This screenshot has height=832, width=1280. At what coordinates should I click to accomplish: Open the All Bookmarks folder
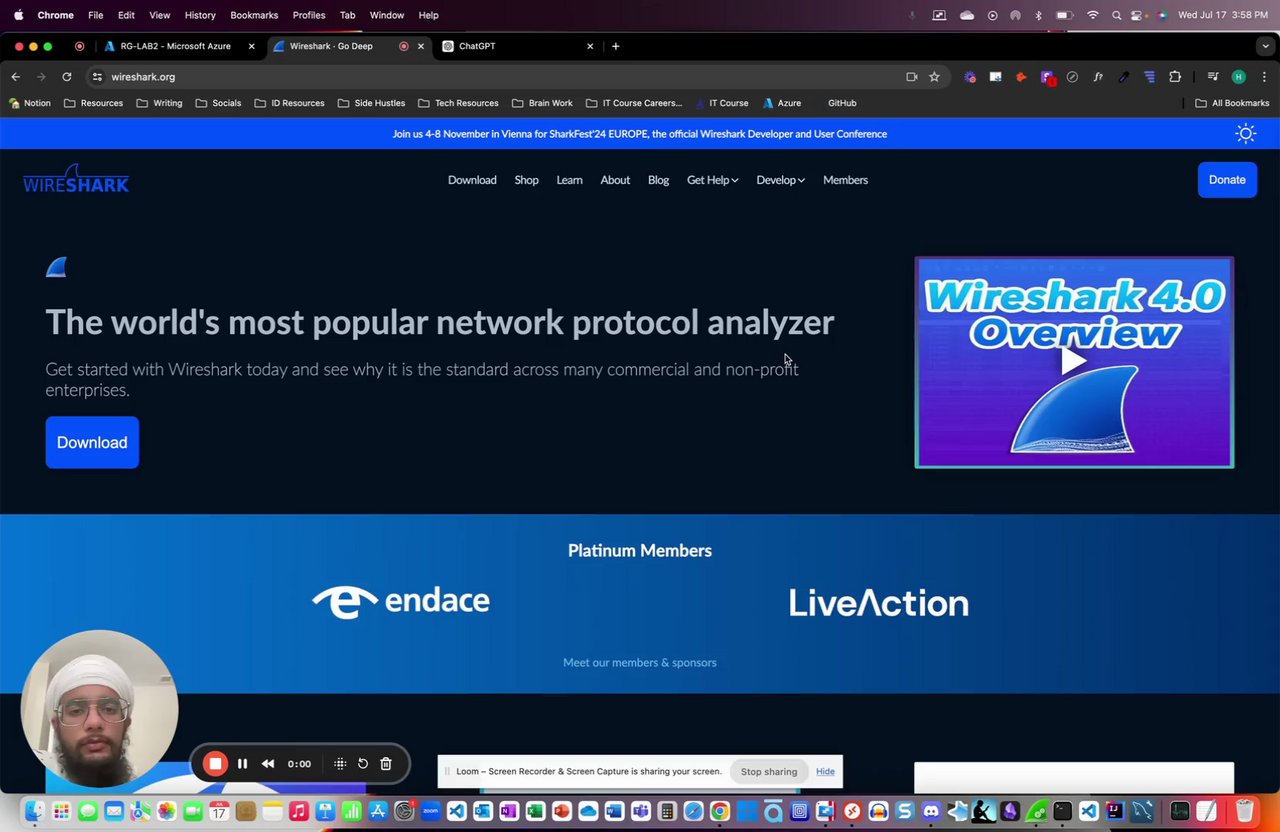(1232, 103)
